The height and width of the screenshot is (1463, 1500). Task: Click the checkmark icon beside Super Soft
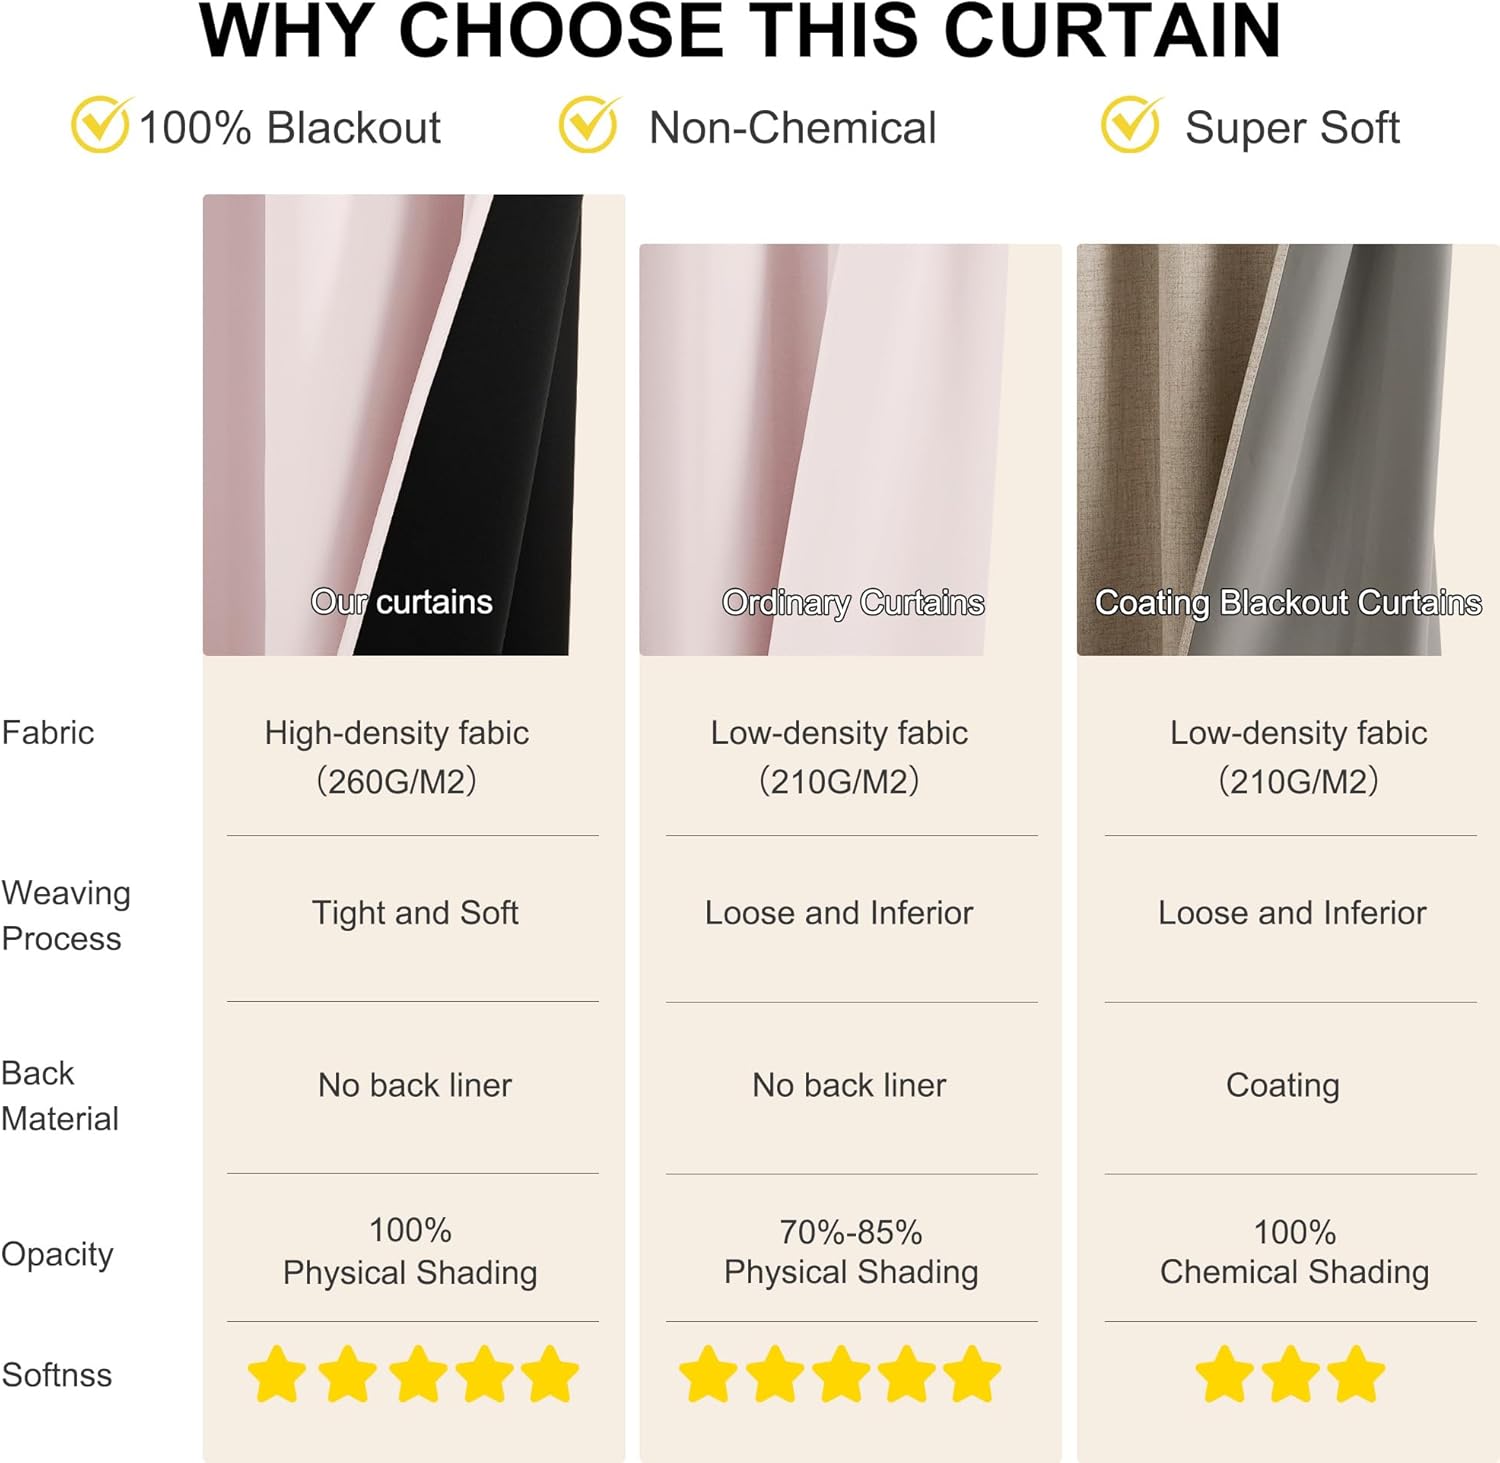pos(1130,125)
